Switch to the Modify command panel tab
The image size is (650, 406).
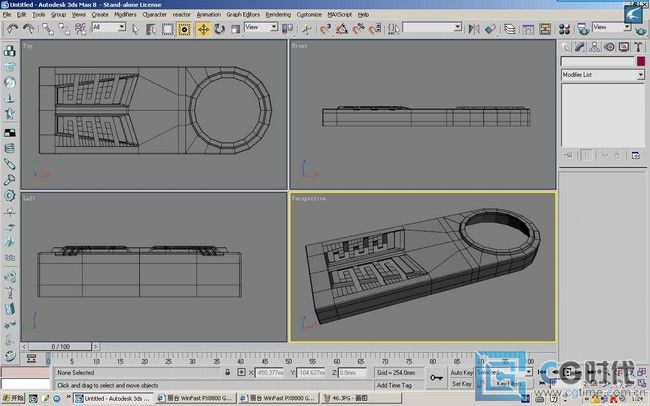580,47
